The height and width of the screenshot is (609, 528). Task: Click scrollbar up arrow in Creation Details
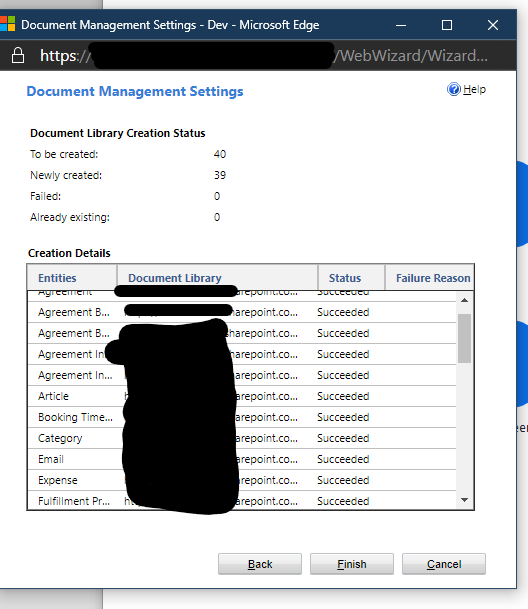[x=464, y=300]
